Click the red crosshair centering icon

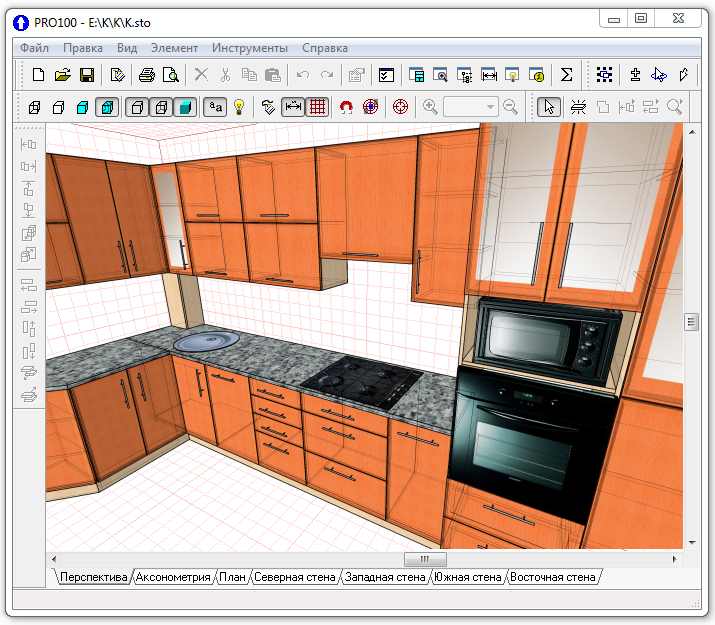pyautogui.click(x=401, y=107)
